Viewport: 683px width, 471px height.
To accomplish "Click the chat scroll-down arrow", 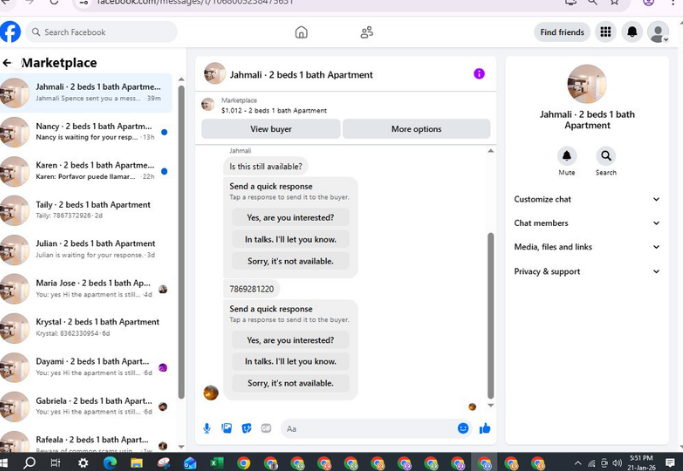I will pyautogui.click(x=490, y=405).
